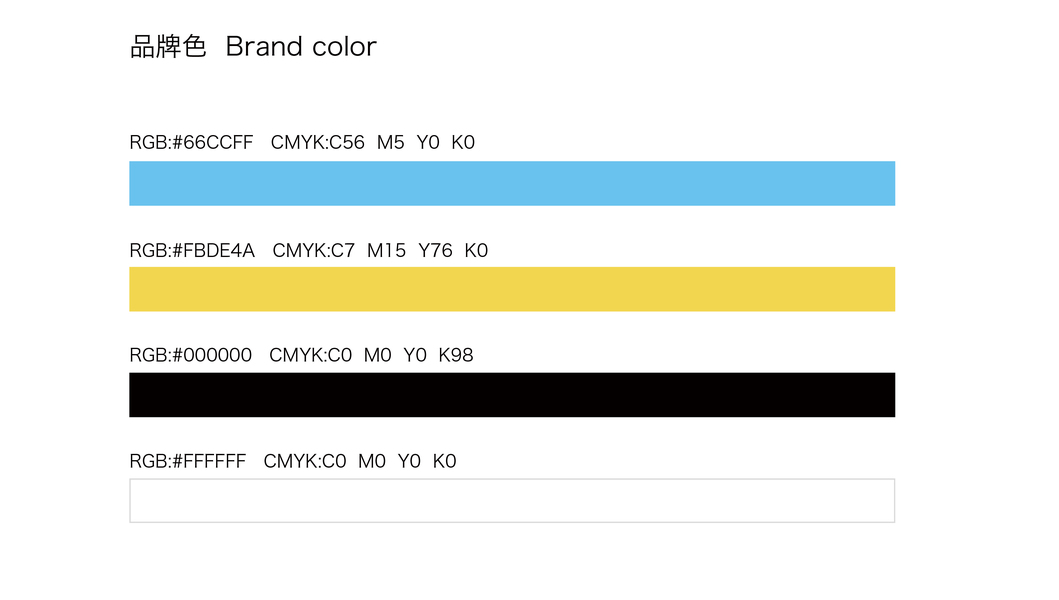The height and width of the screenshot is (600, 1059).
Task: Click the 品牌色 heading text
Action: pyautogui.click(x=168, y=47)
